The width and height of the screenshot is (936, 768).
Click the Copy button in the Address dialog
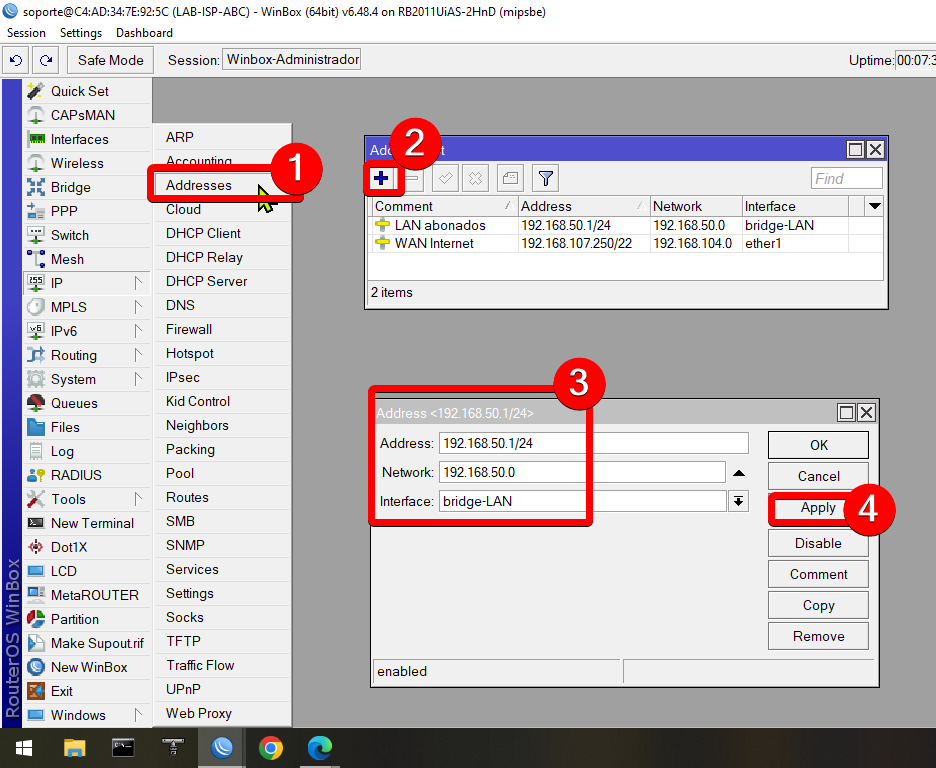point(818,605)
